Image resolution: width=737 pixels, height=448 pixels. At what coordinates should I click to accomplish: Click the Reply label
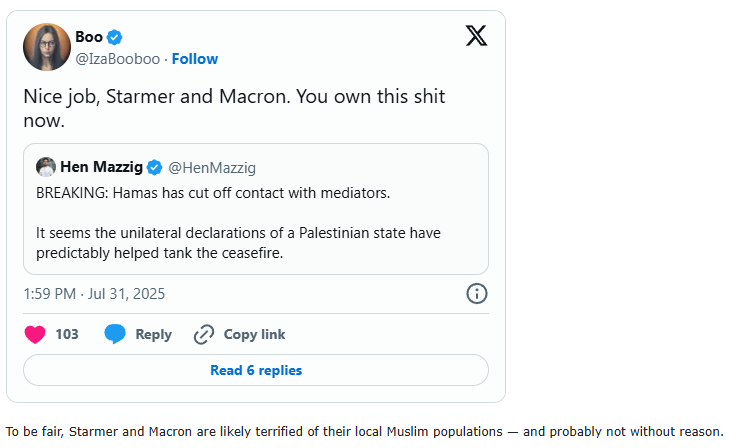click(153, 334)
